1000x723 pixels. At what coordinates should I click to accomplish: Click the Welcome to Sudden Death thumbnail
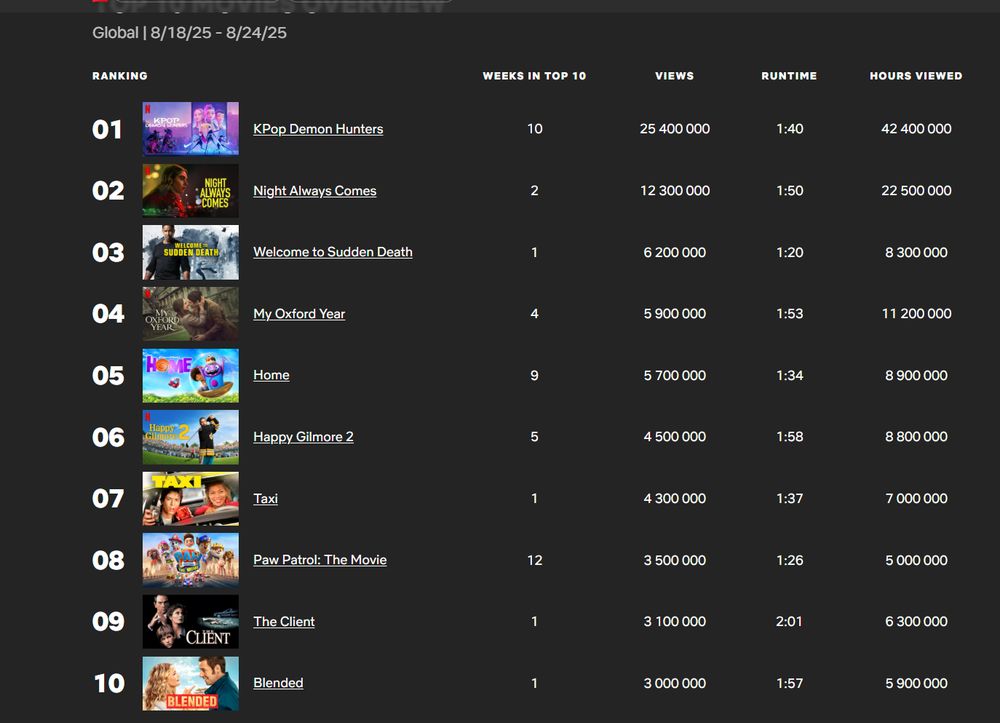point(191,252)
